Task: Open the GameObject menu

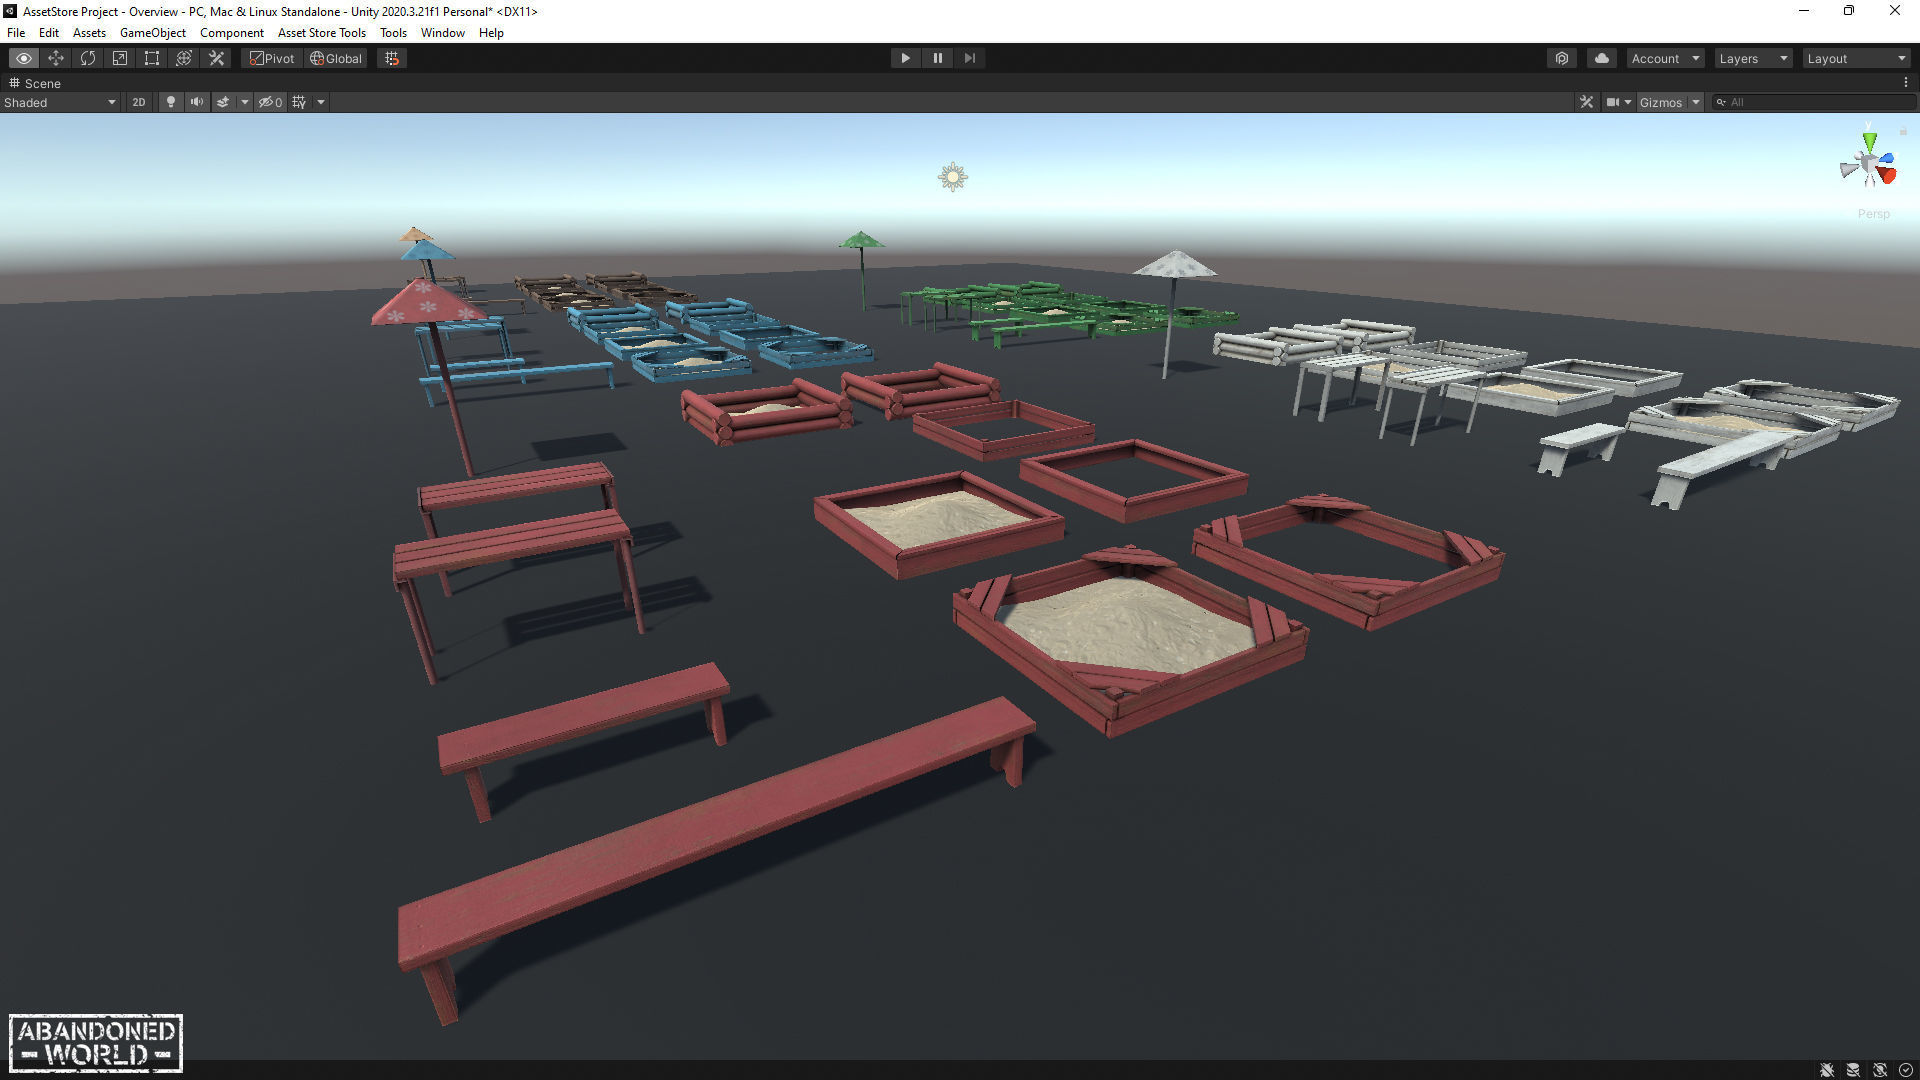Action: pyautogui.click(x=153, y=32)
